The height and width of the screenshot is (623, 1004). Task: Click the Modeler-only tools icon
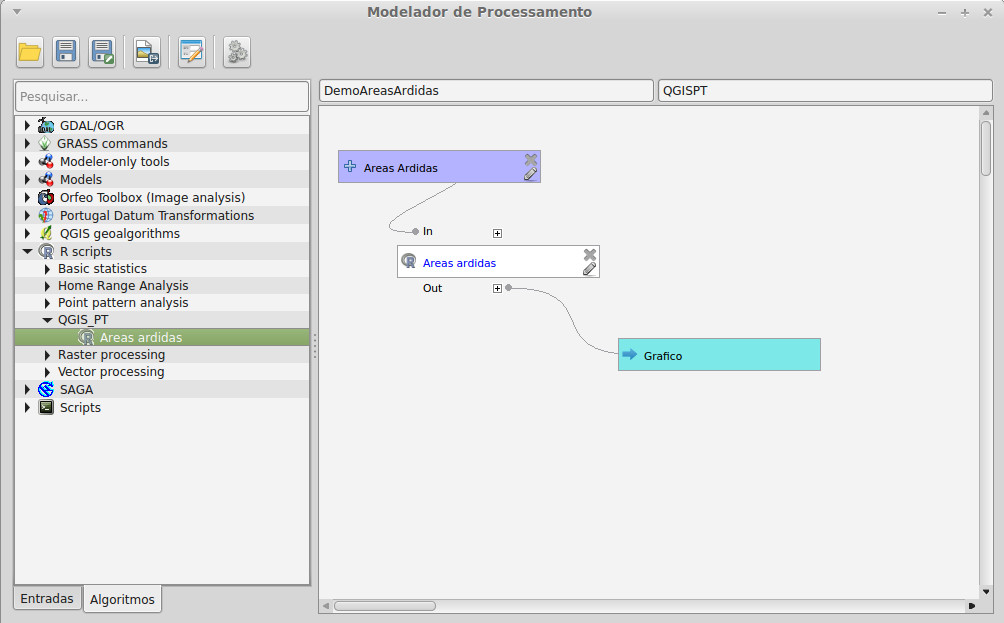(46, 161)
